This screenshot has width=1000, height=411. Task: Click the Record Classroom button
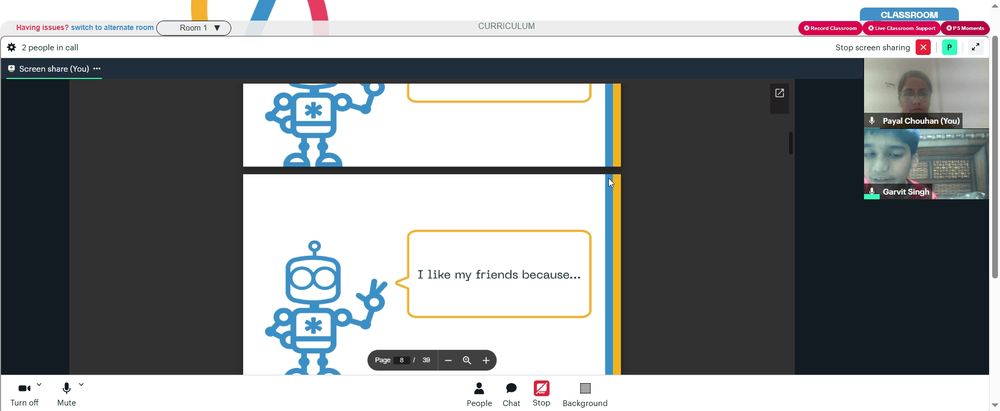point(830,28)
